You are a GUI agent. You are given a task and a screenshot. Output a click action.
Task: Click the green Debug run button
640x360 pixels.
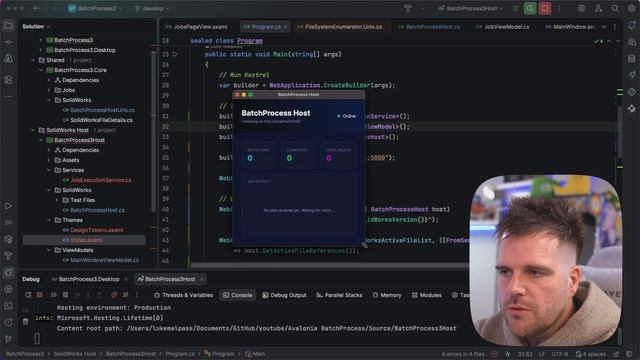[x=530, y=8]
